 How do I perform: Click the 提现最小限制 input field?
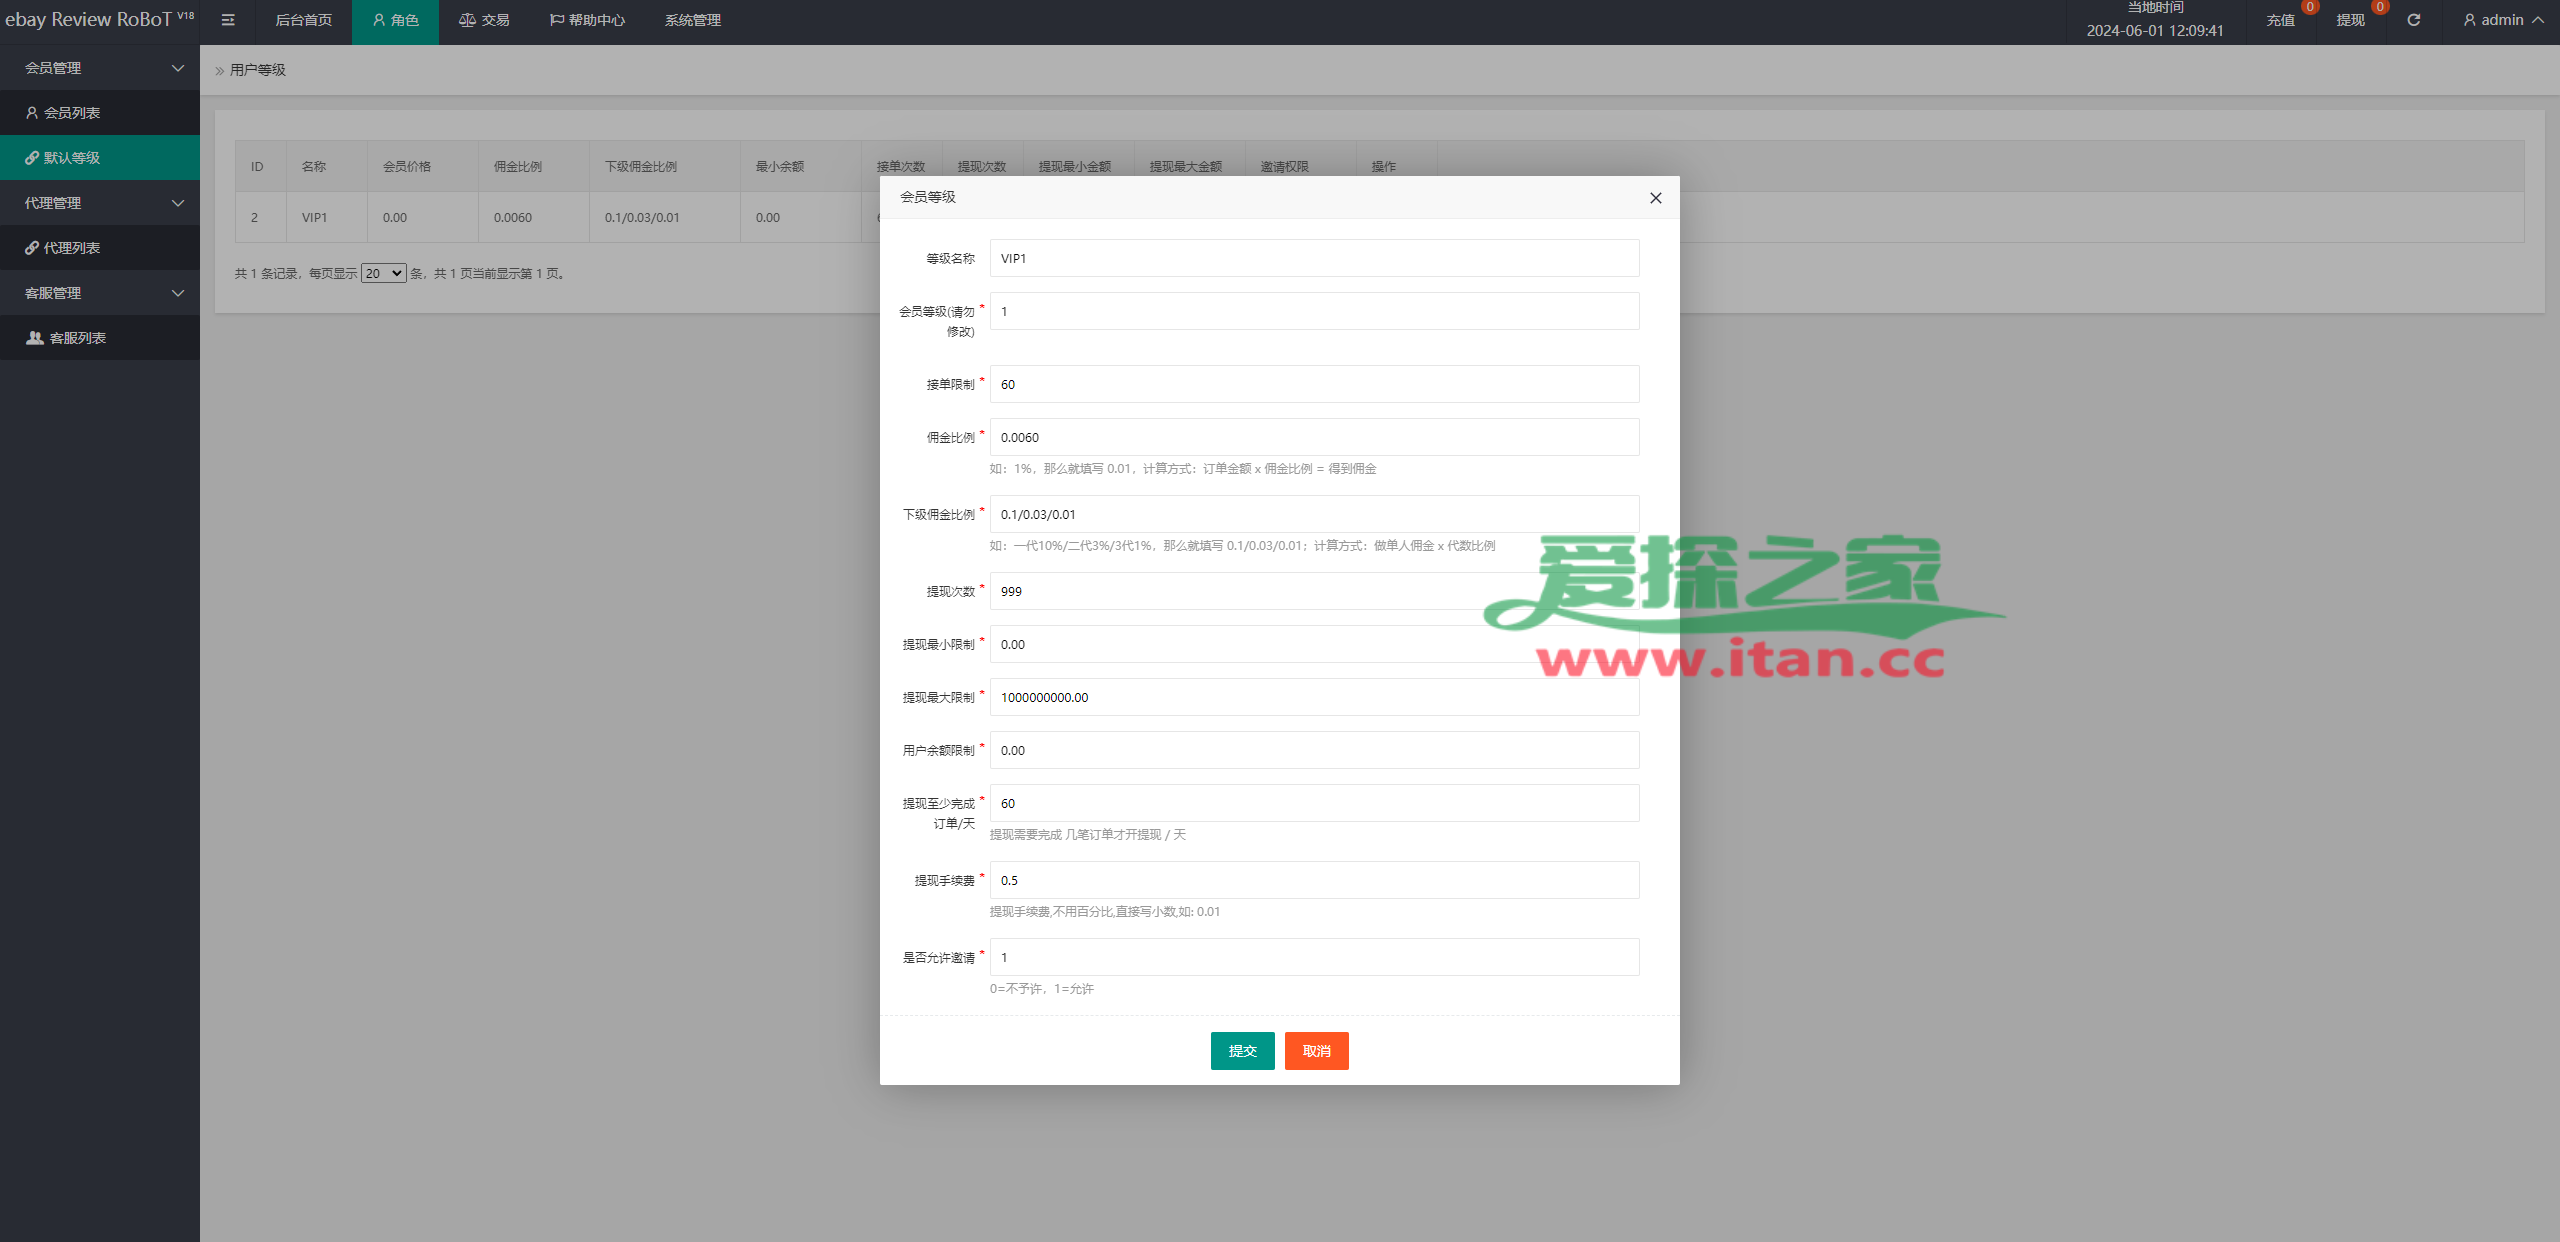pos(1315,644)
